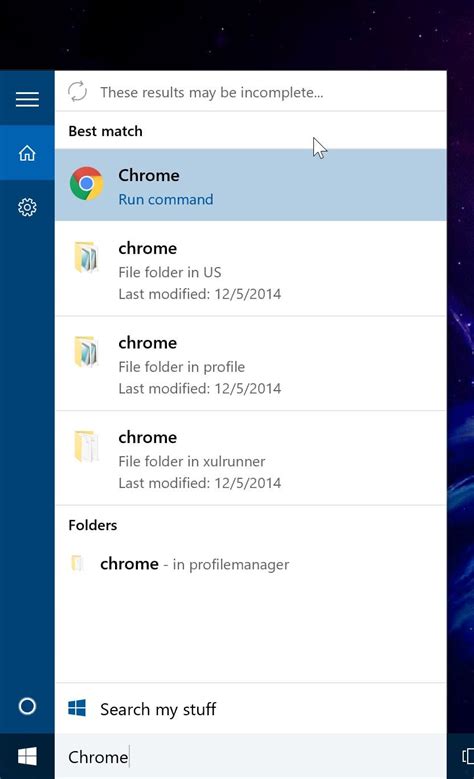This screenshot has height=779, width=474.
Task: Click the Cortana circle icon
Action: 27,706
